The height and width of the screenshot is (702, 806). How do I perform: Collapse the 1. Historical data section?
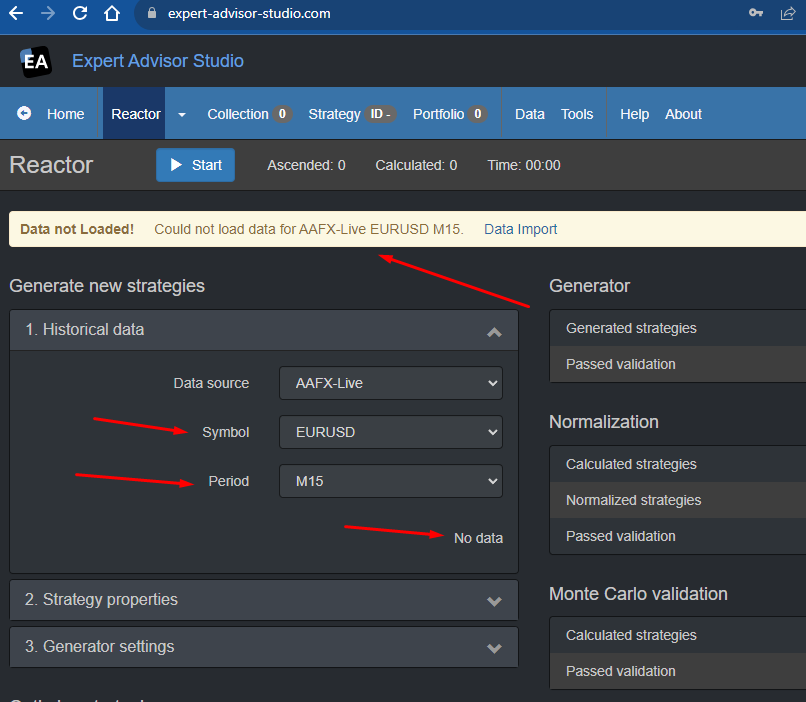pos(264,330)
